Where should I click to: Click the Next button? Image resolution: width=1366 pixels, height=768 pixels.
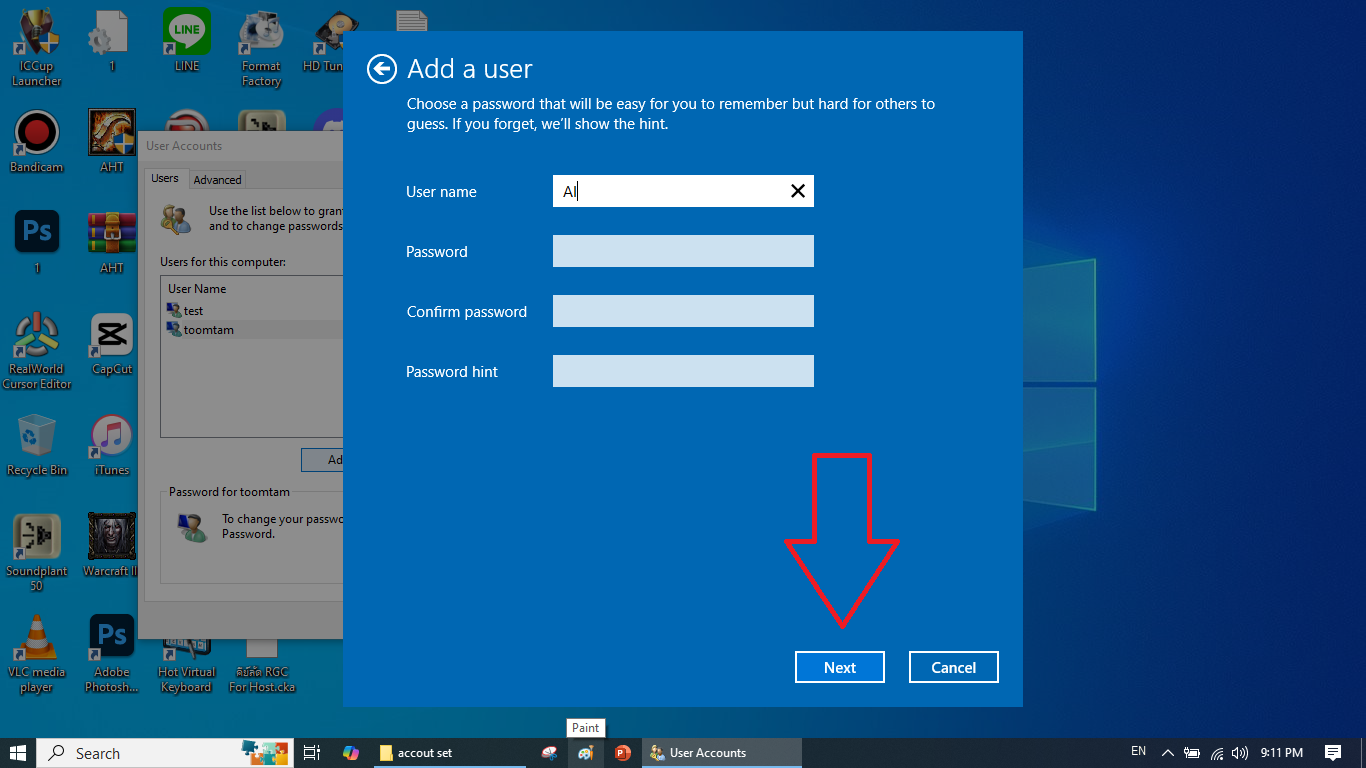(839, 667)
